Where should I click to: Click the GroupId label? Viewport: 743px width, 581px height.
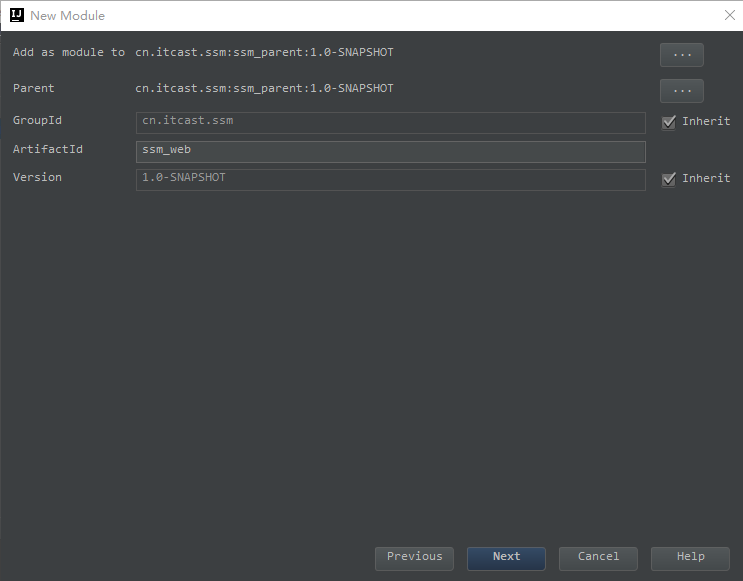click(37, 120)
